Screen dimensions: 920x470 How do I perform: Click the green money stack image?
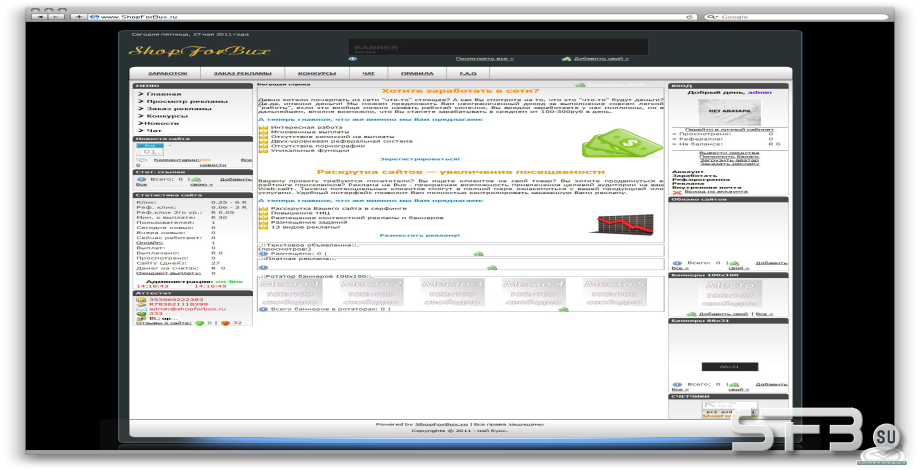pyautogui.click(x=621, y=143)
